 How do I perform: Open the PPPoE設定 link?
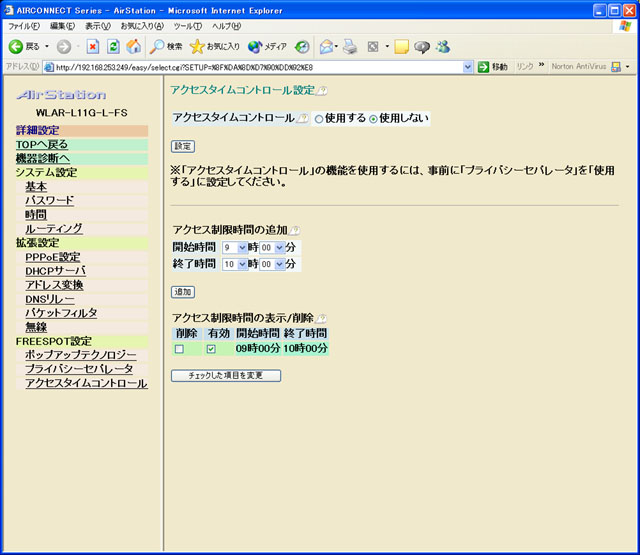pos(53,258)
